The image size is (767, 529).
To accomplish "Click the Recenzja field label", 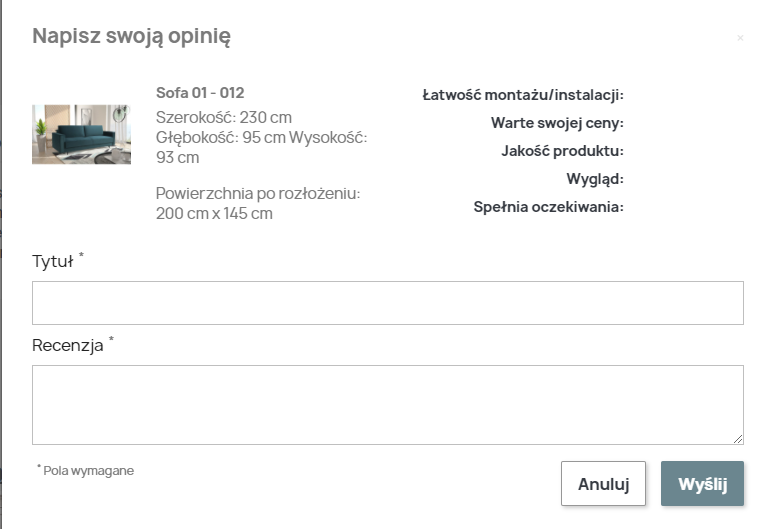I will click(x=68, y=346).
